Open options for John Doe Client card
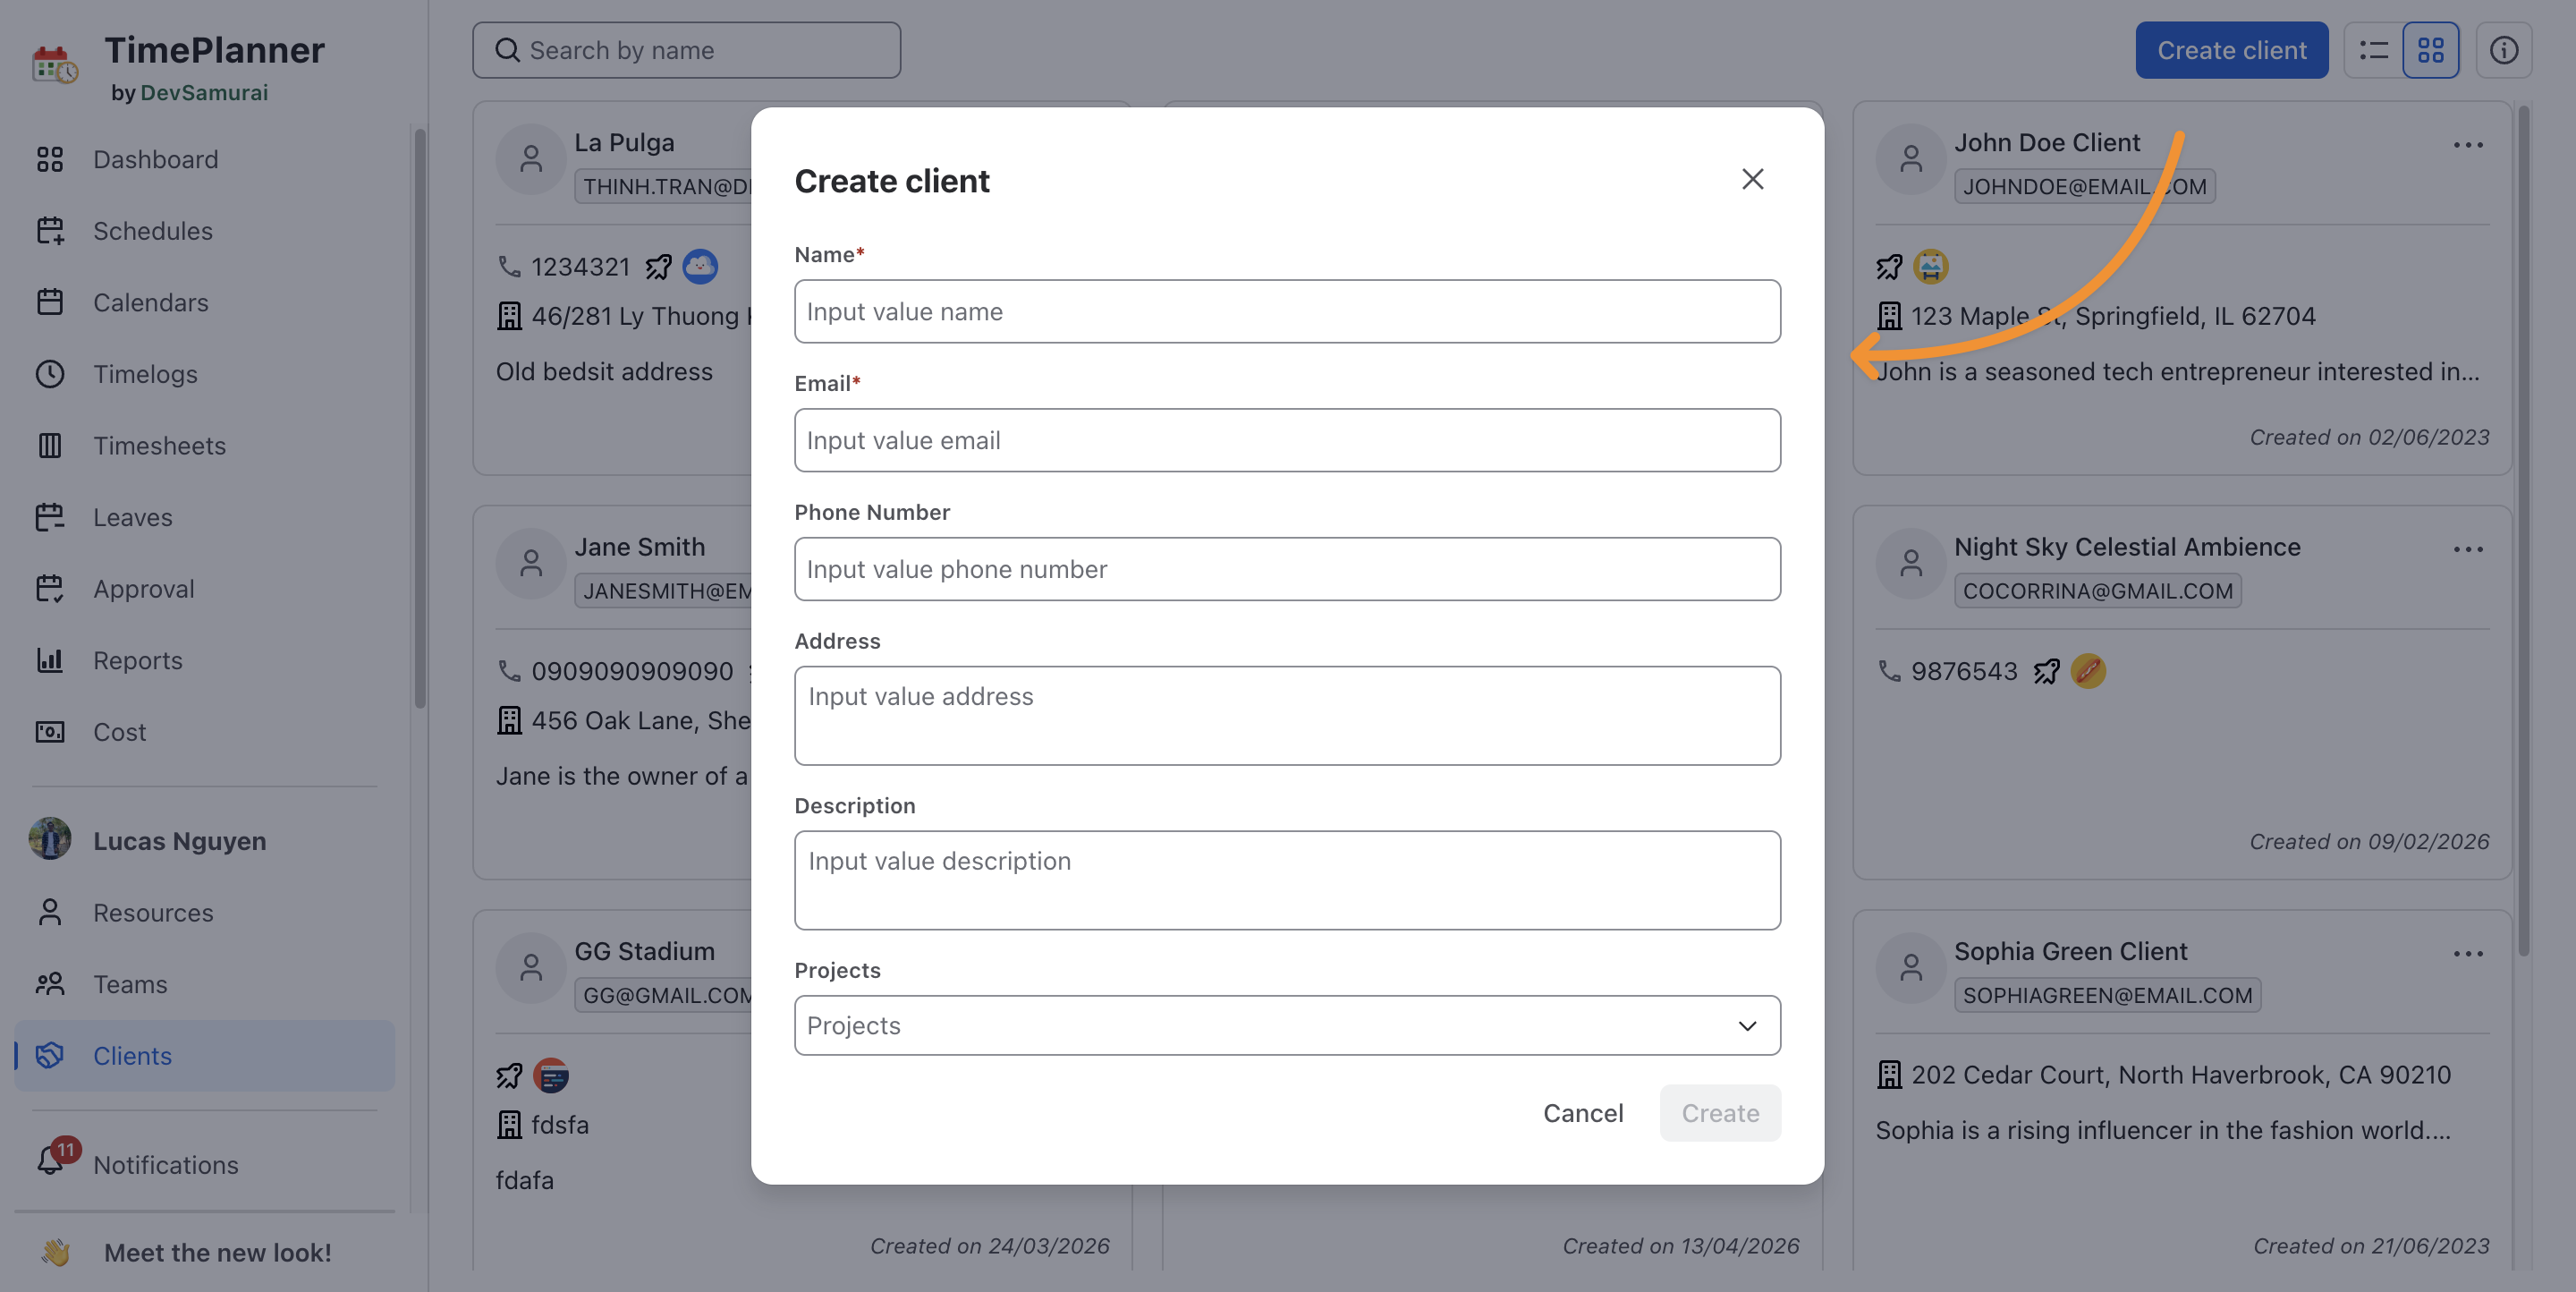The width and height of the screenshot is (2576, 1292). [2467, 145]
